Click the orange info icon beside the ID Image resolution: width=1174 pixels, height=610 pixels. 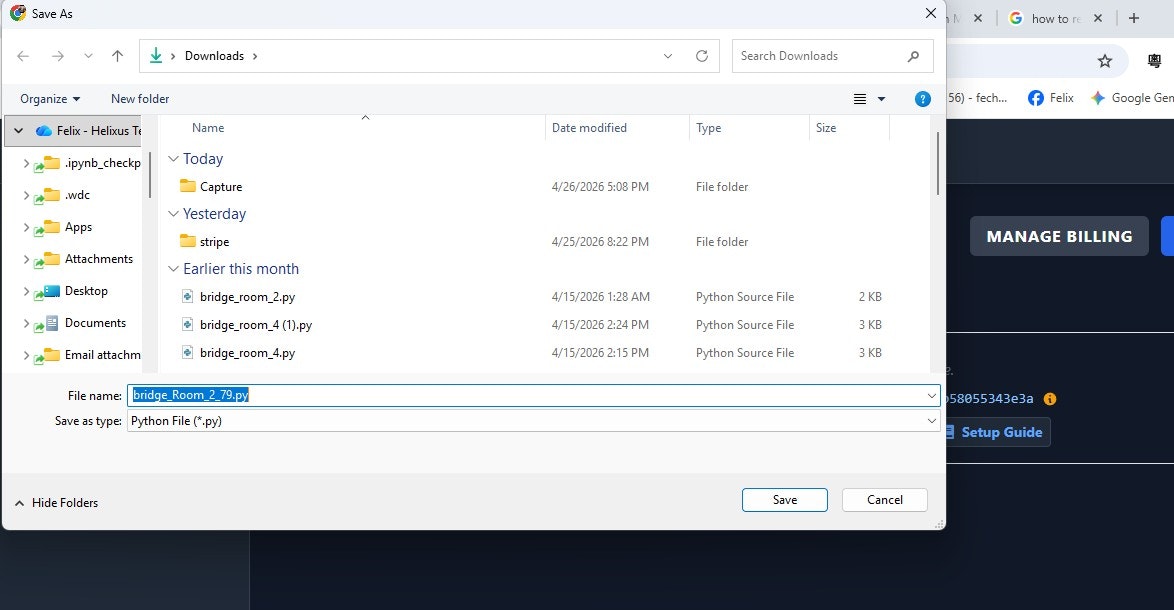point(1050,399)
